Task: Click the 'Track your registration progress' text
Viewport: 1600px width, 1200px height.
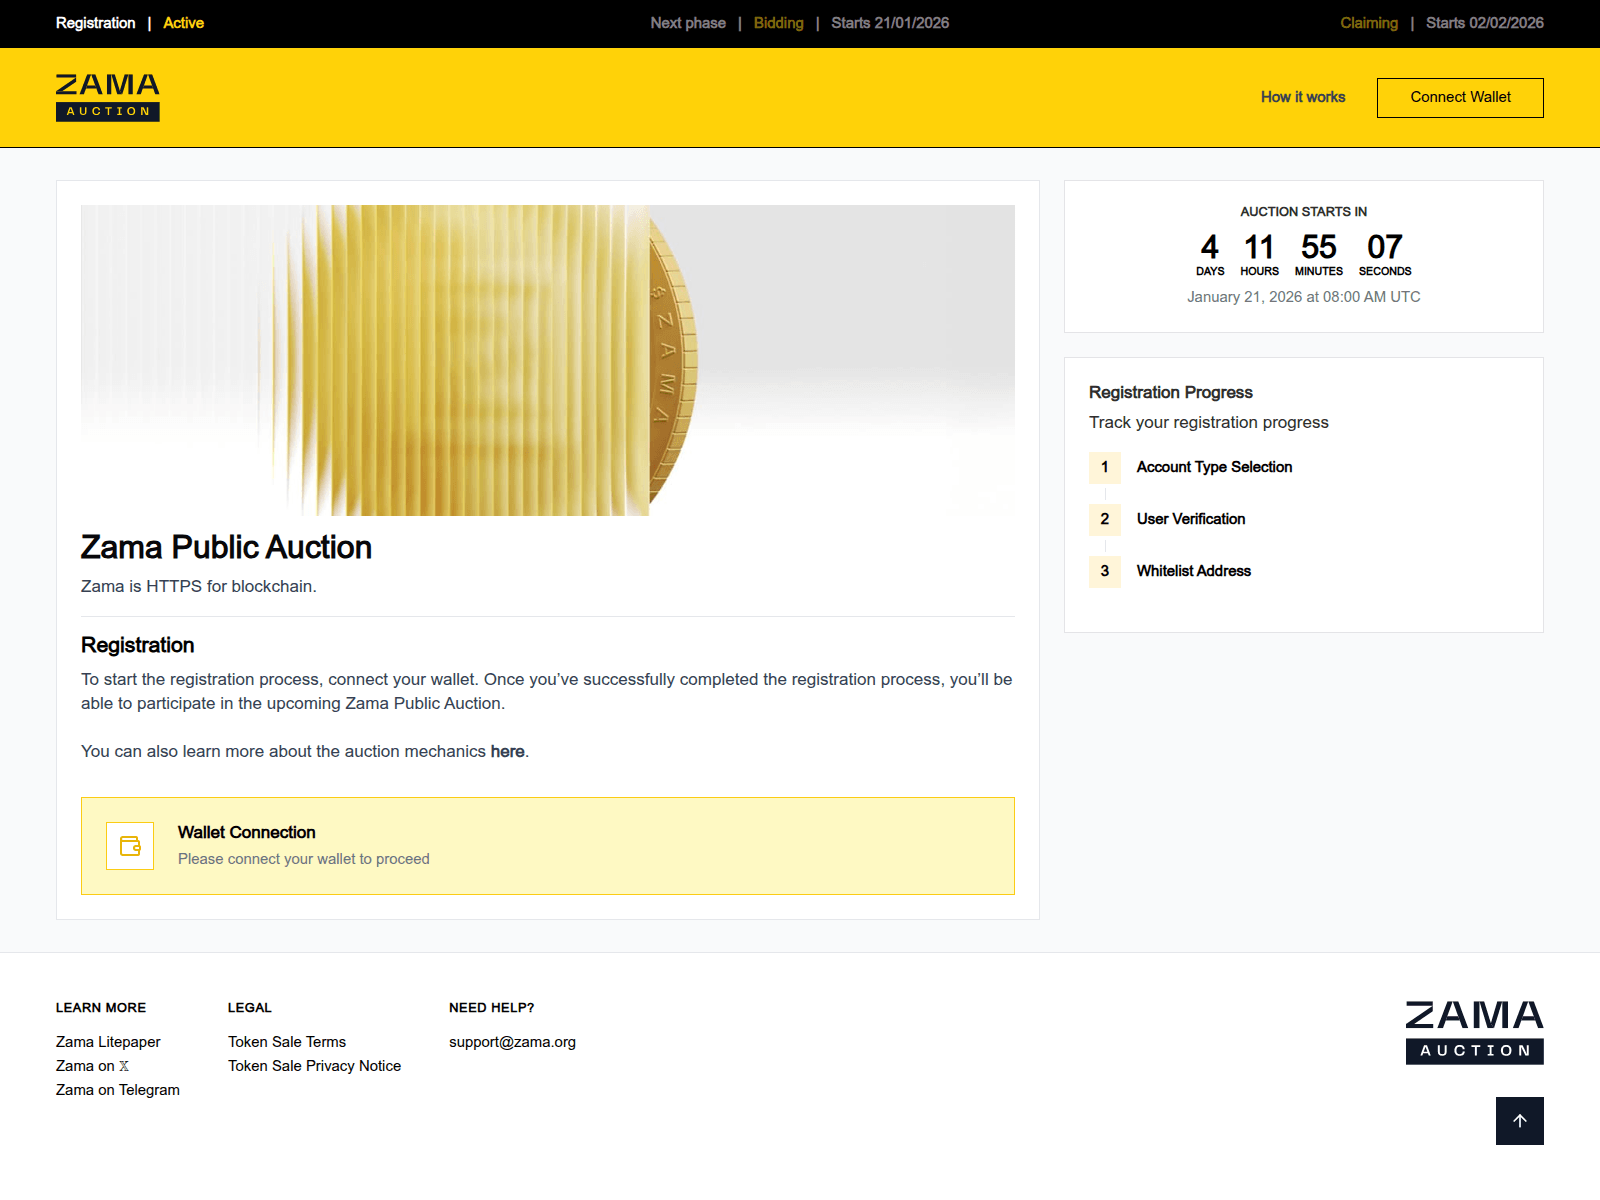Action: click(1209, 422)
